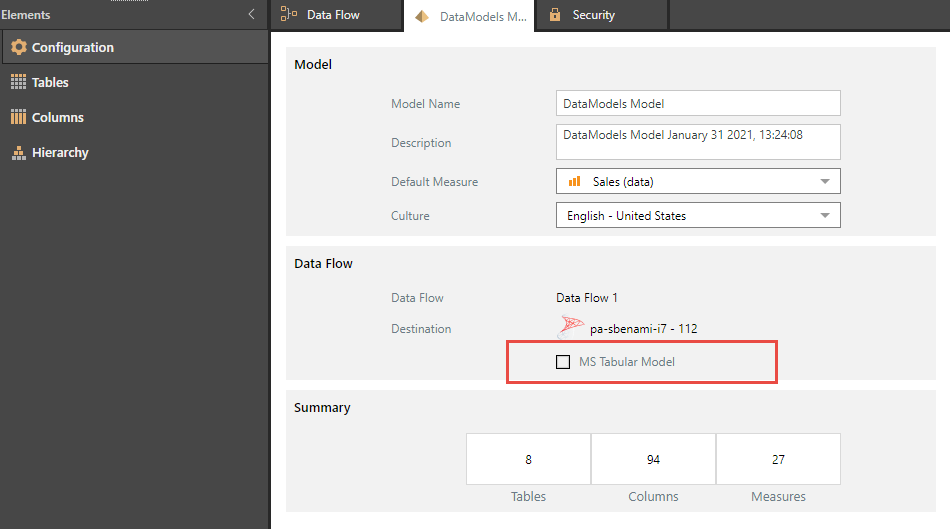Select the Measures summary tile showing 27
Viewport: 950px width, 529px height.
[778, 459]
